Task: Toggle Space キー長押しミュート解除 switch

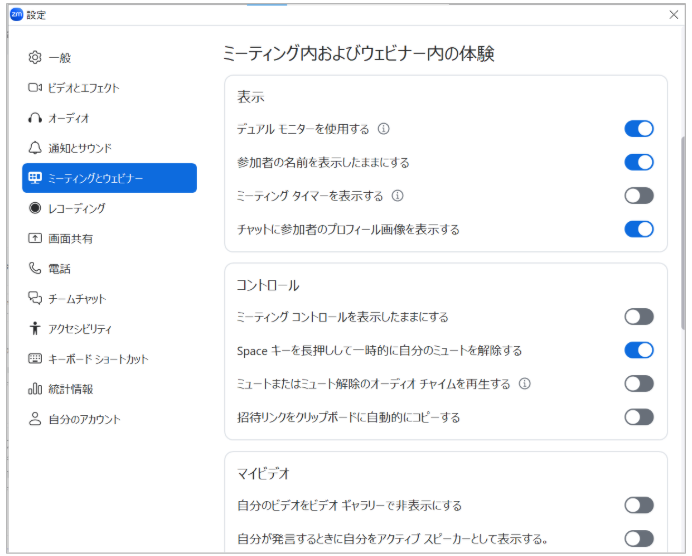Action: [639, 350]
